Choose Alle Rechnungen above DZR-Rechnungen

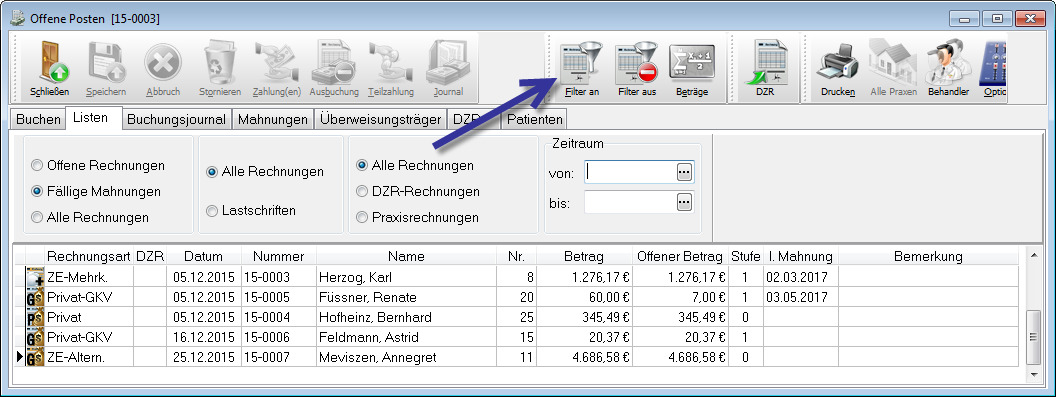pyautogui.click(x=362, y=165)
